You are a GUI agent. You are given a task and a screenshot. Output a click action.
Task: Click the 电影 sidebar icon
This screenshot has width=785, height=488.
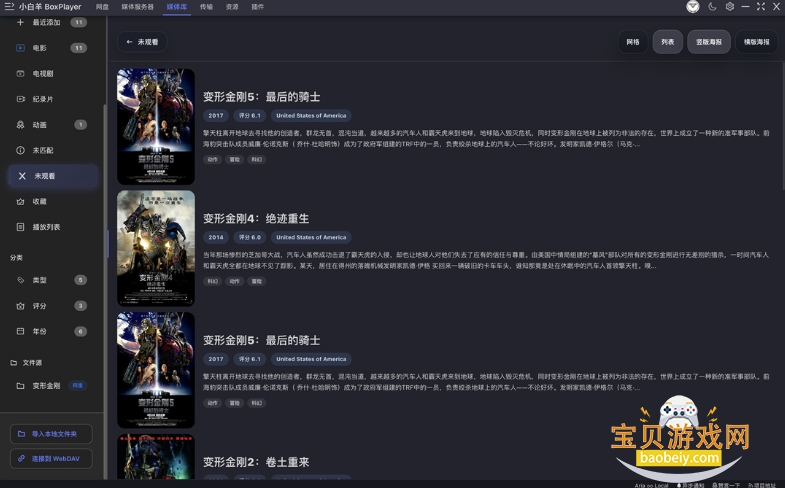coord(20,48)
